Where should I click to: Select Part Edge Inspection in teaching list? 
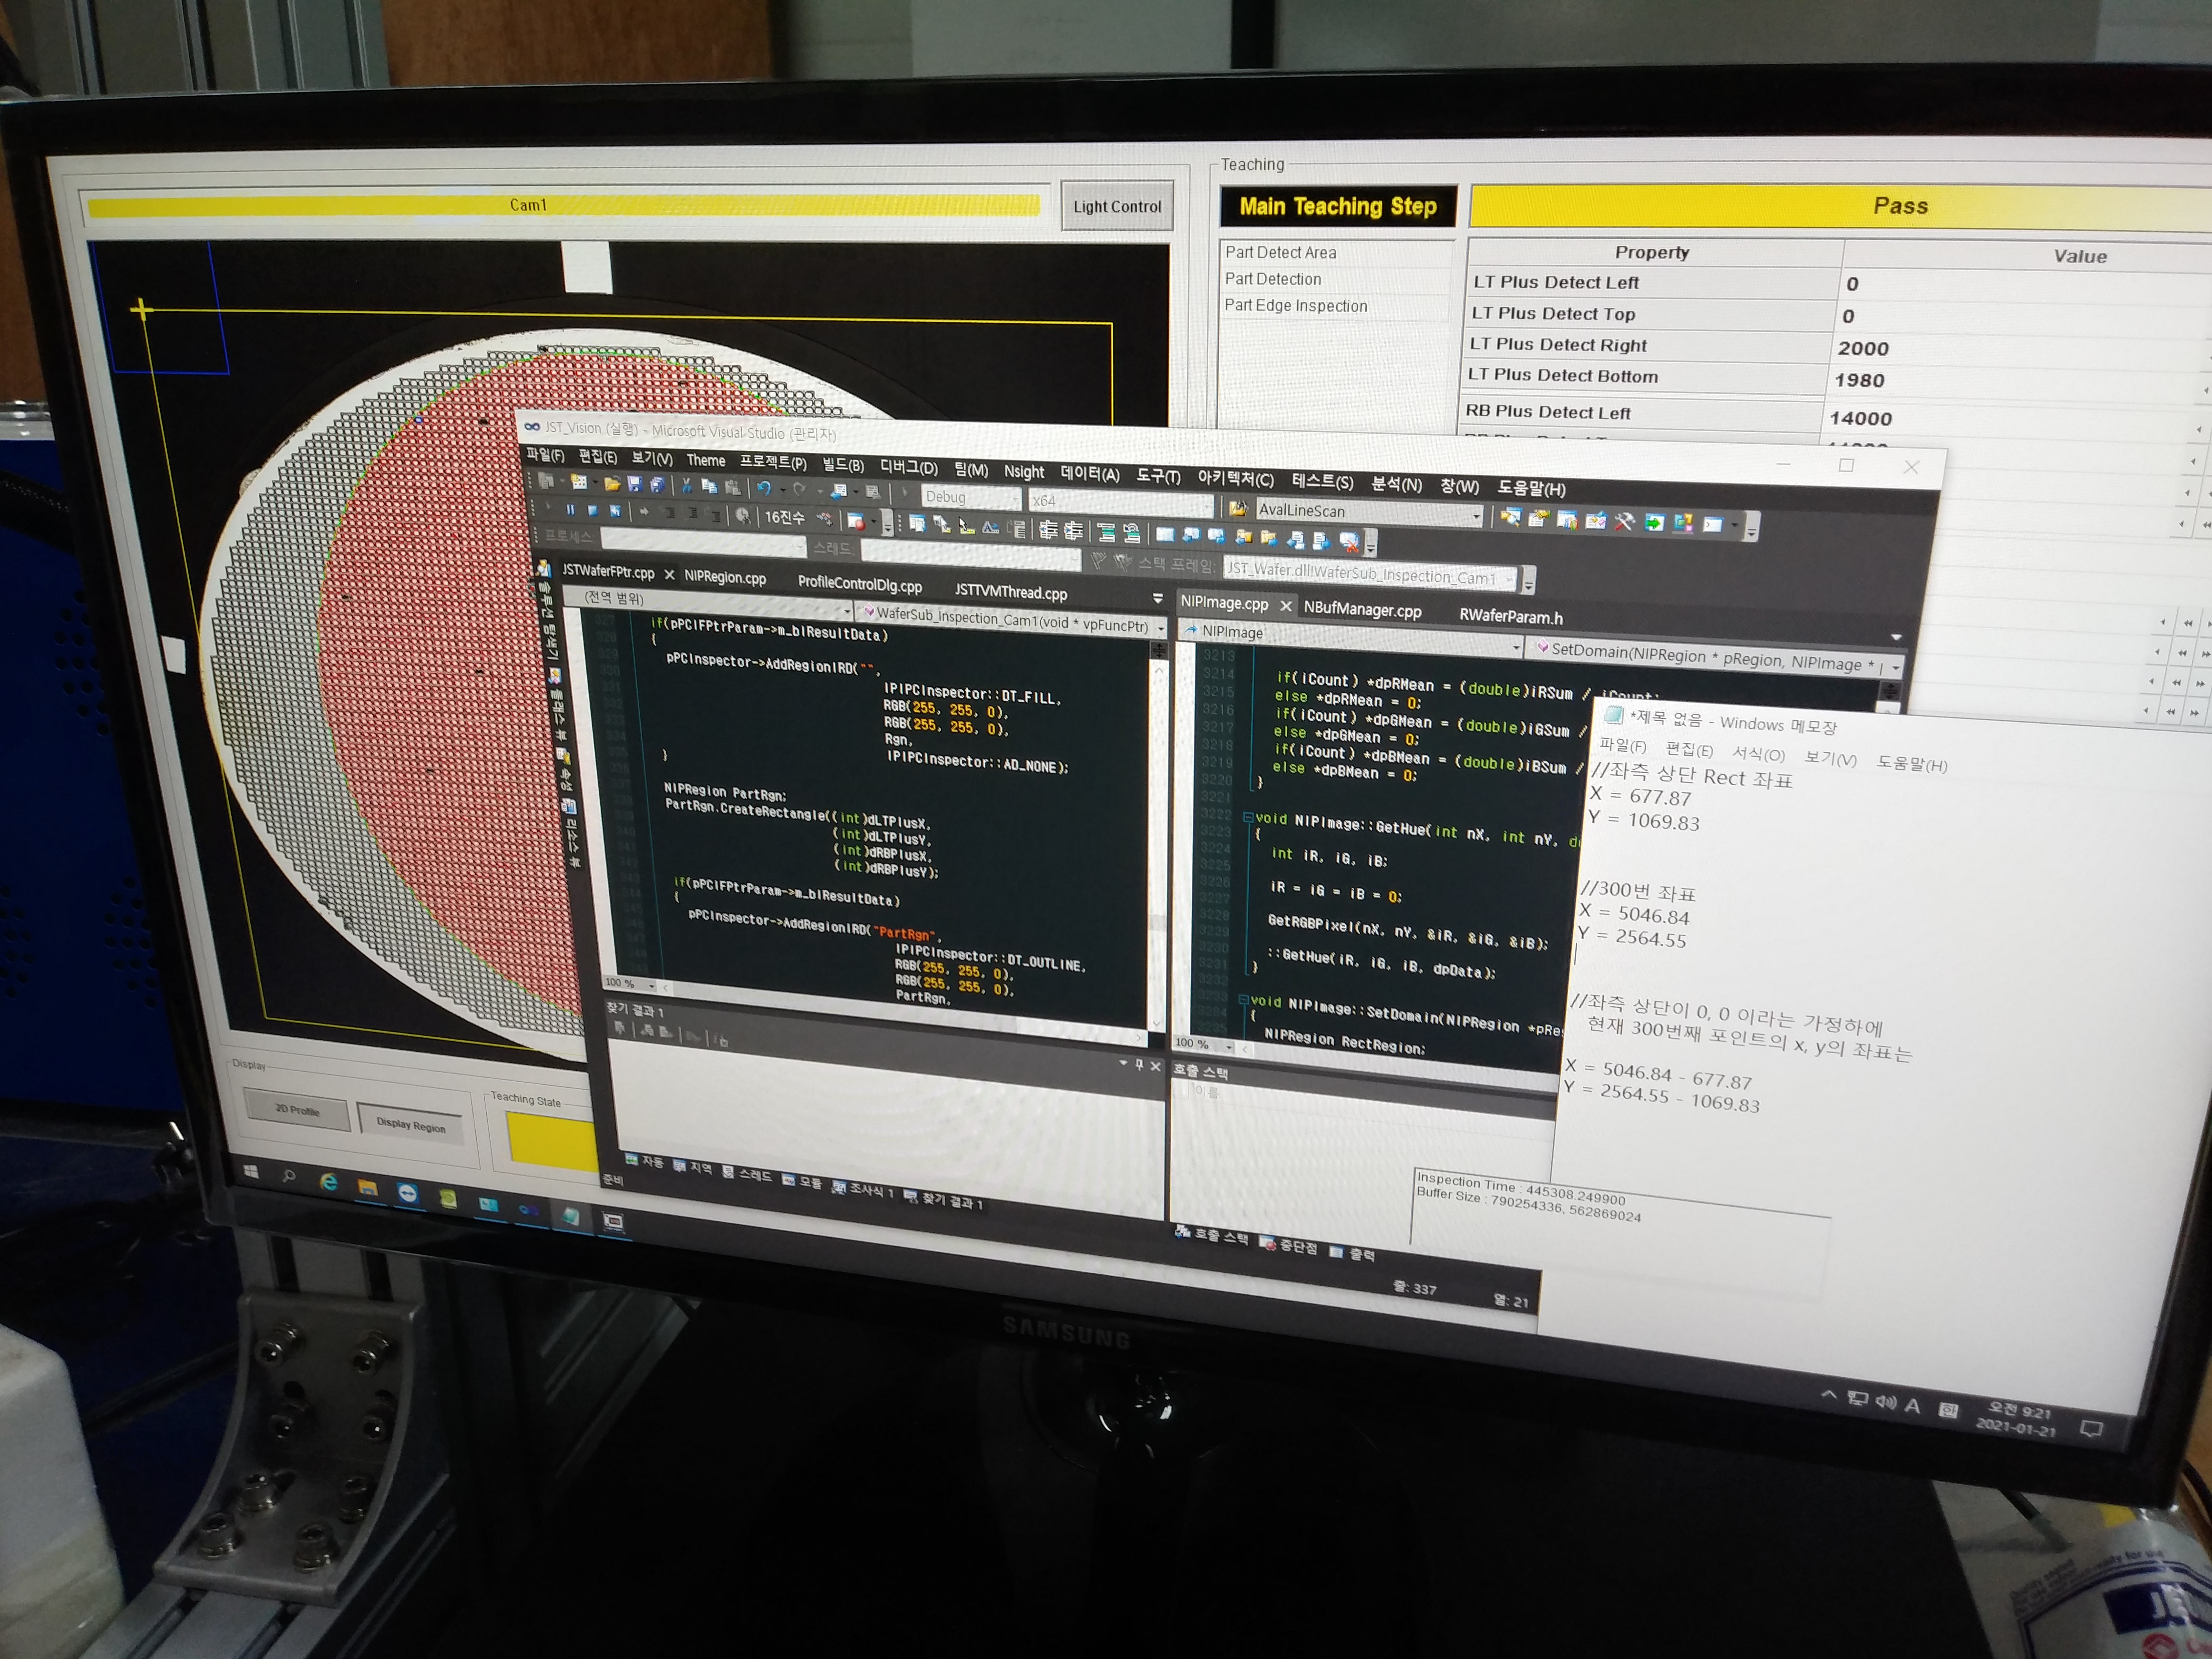click(x=1296, y=305)
